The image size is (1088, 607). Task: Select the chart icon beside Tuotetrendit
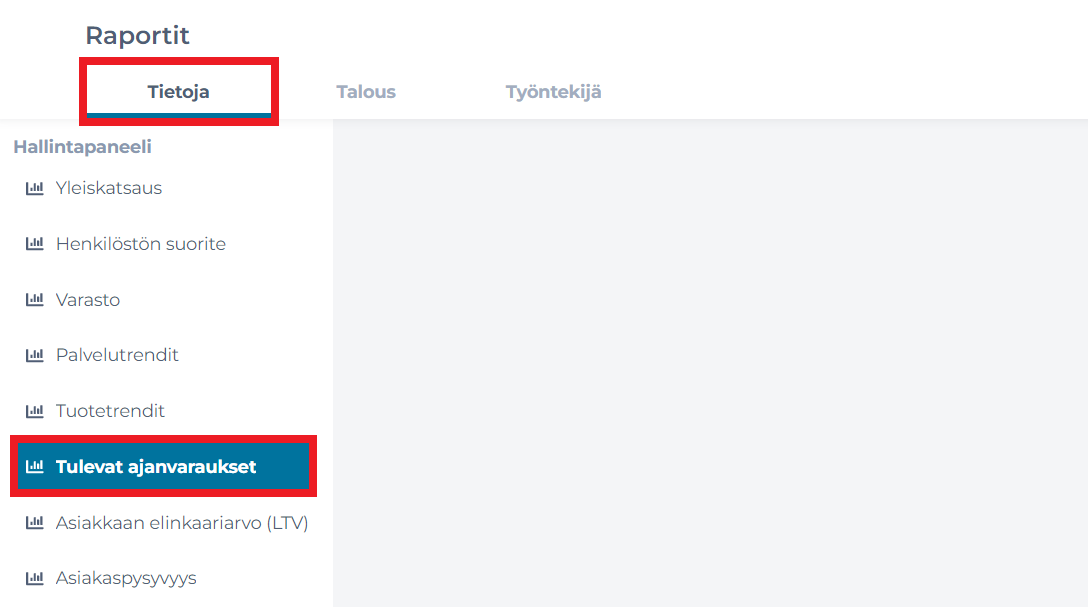(35, 411)
